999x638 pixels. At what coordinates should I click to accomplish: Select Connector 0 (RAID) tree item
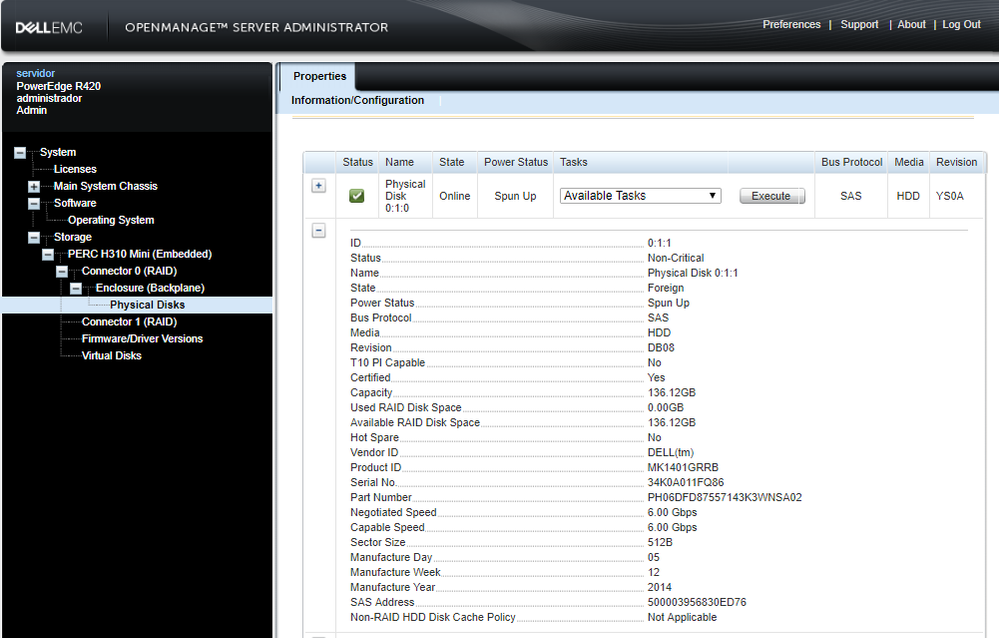point(129,271)
